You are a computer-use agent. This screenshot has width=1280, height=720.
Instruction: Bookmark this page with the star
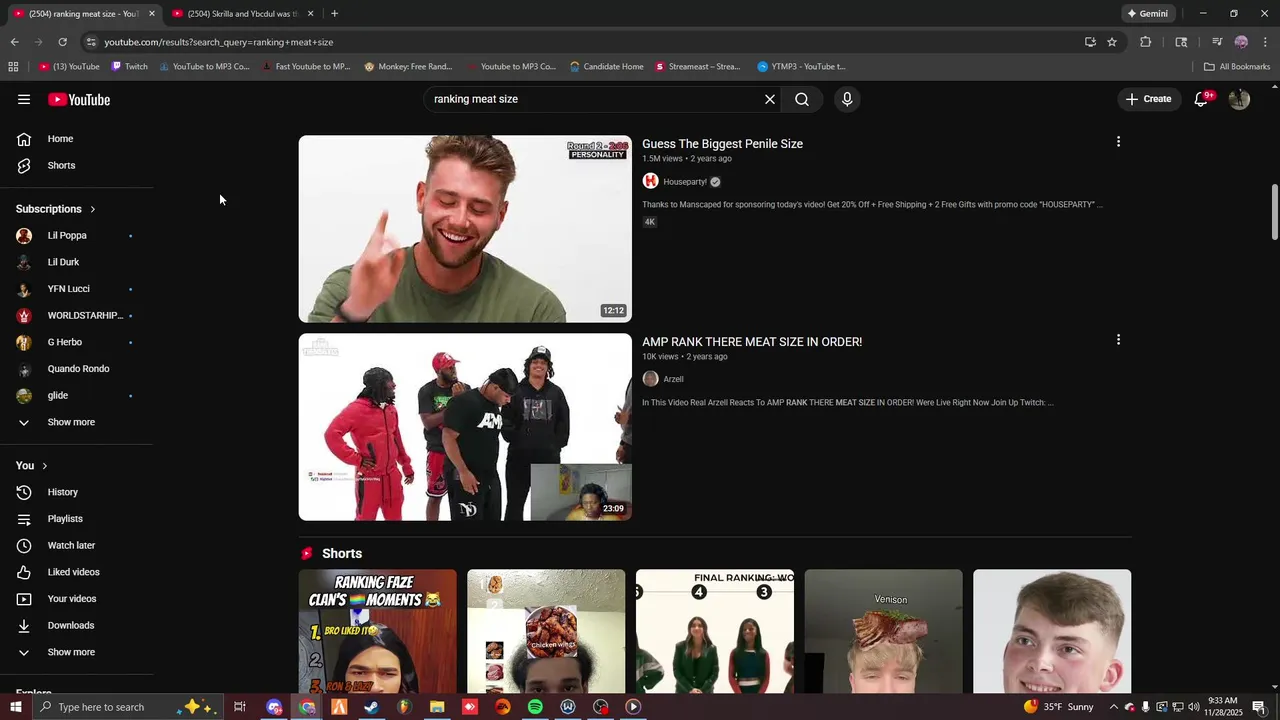click(x=1112, y=42)
